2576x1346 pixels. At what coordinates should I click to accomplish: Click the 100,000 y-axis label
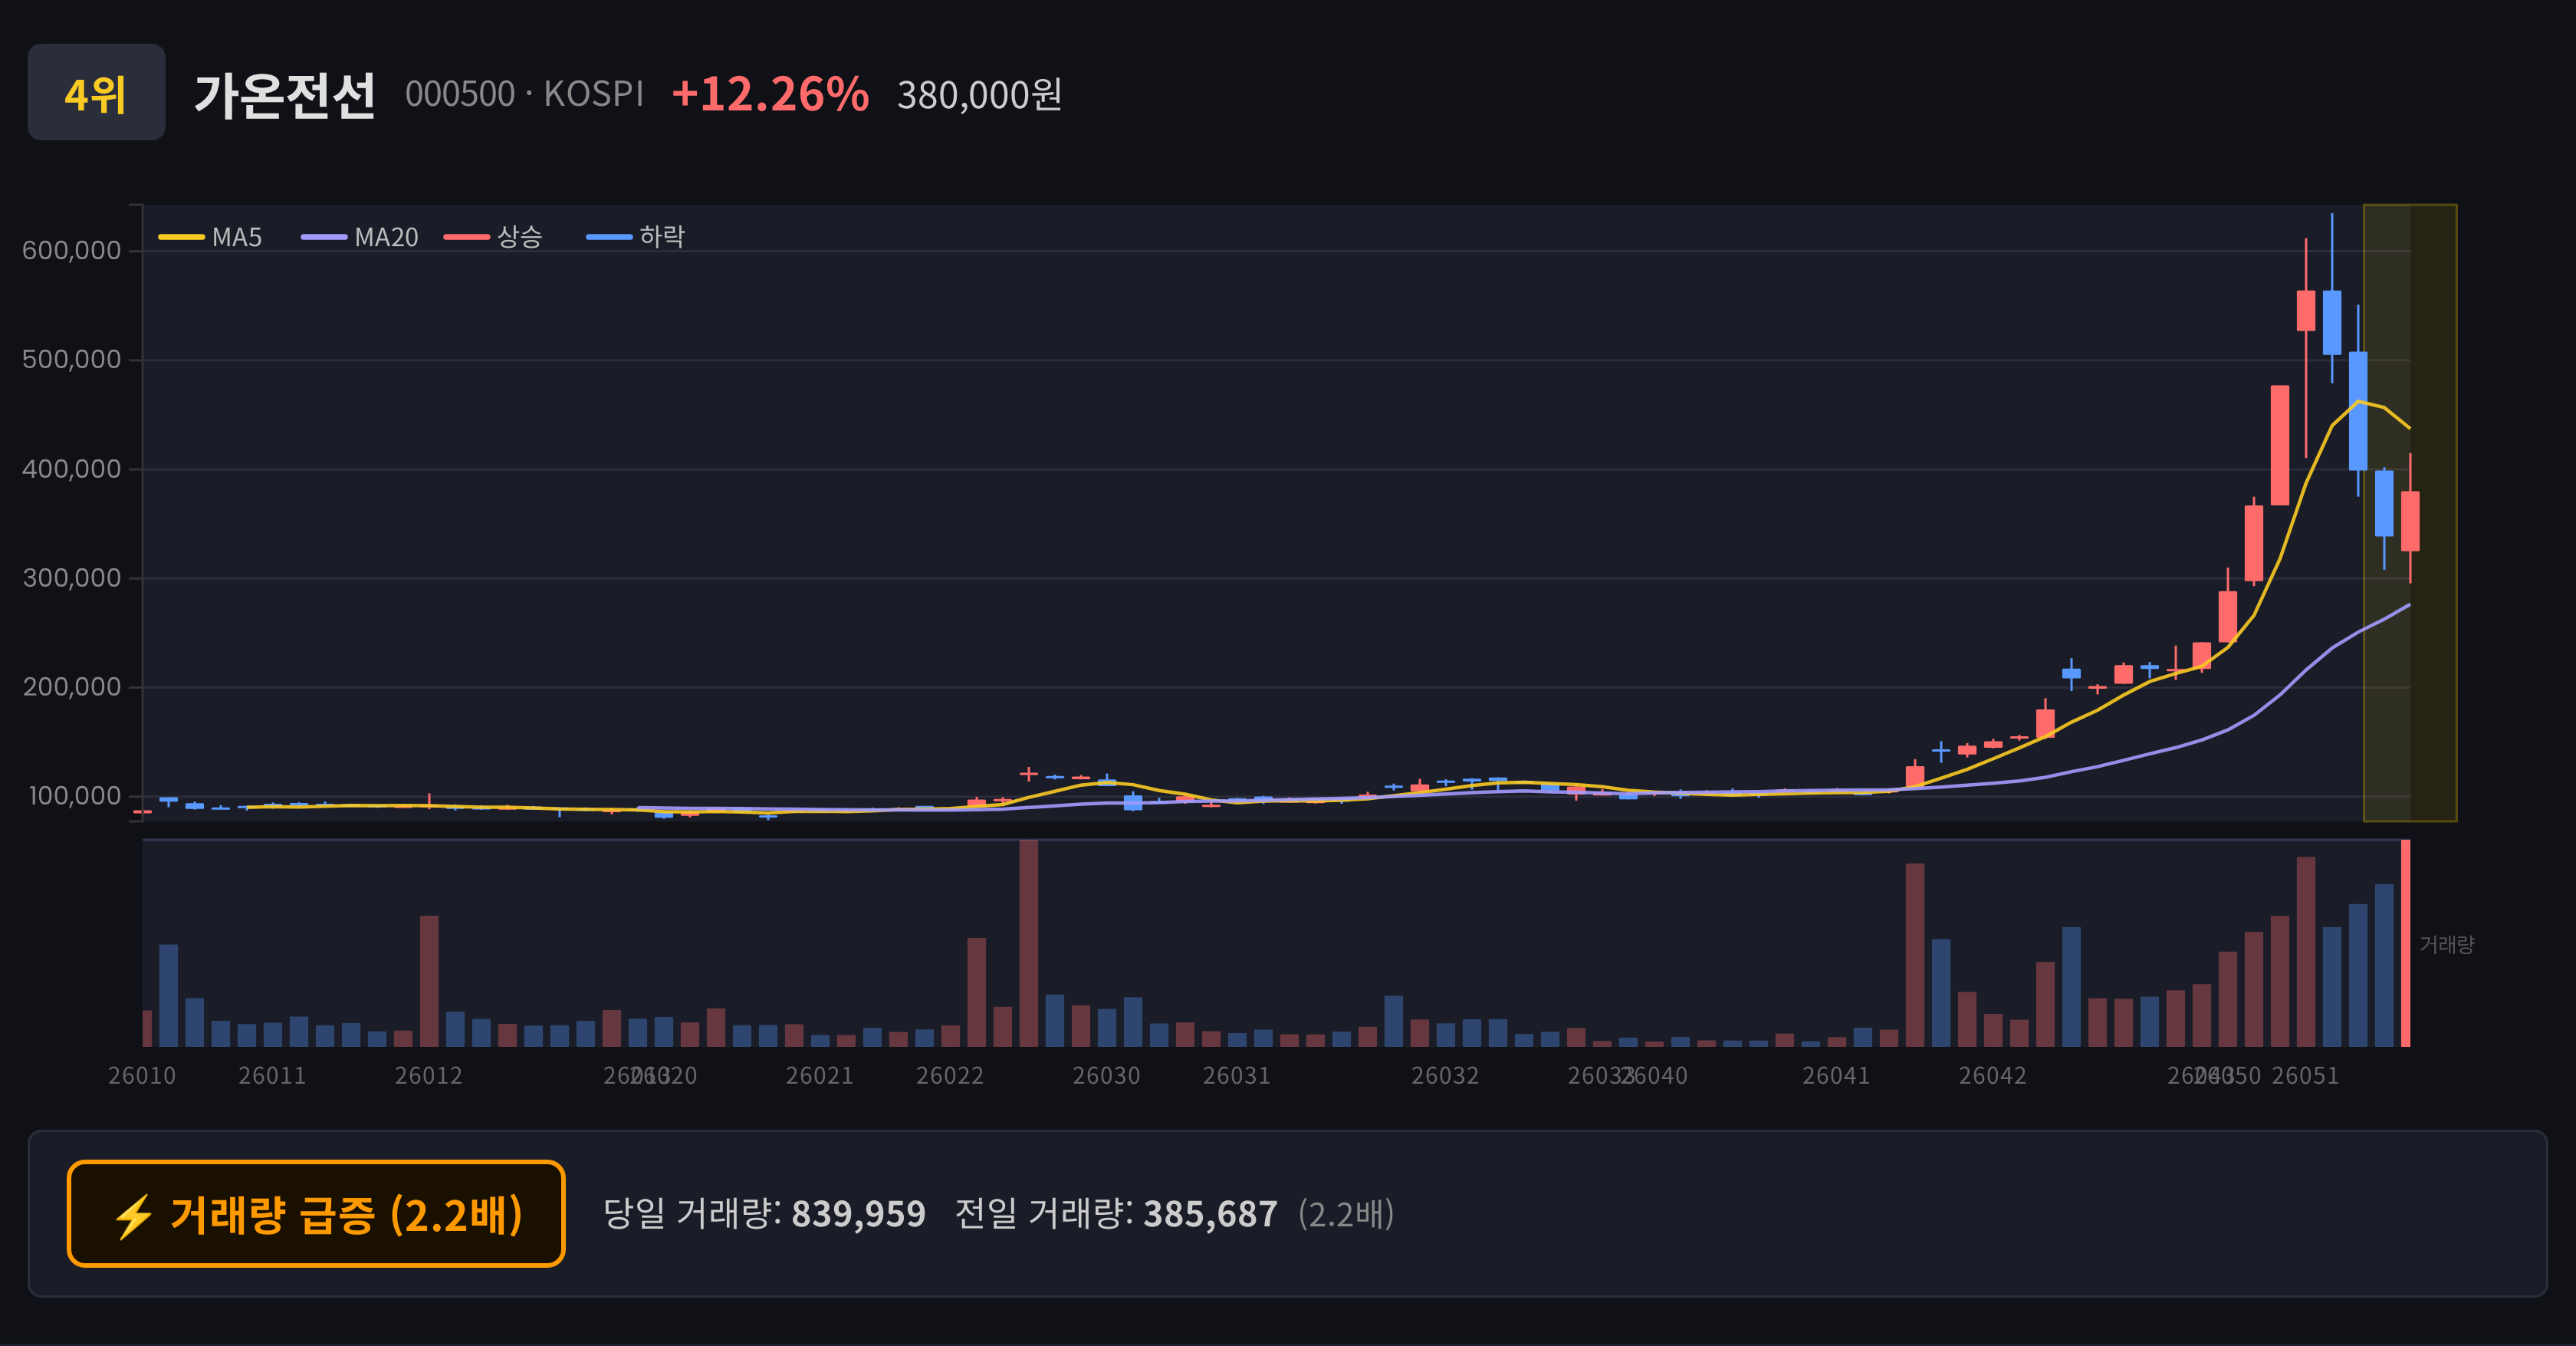[75, 795]
